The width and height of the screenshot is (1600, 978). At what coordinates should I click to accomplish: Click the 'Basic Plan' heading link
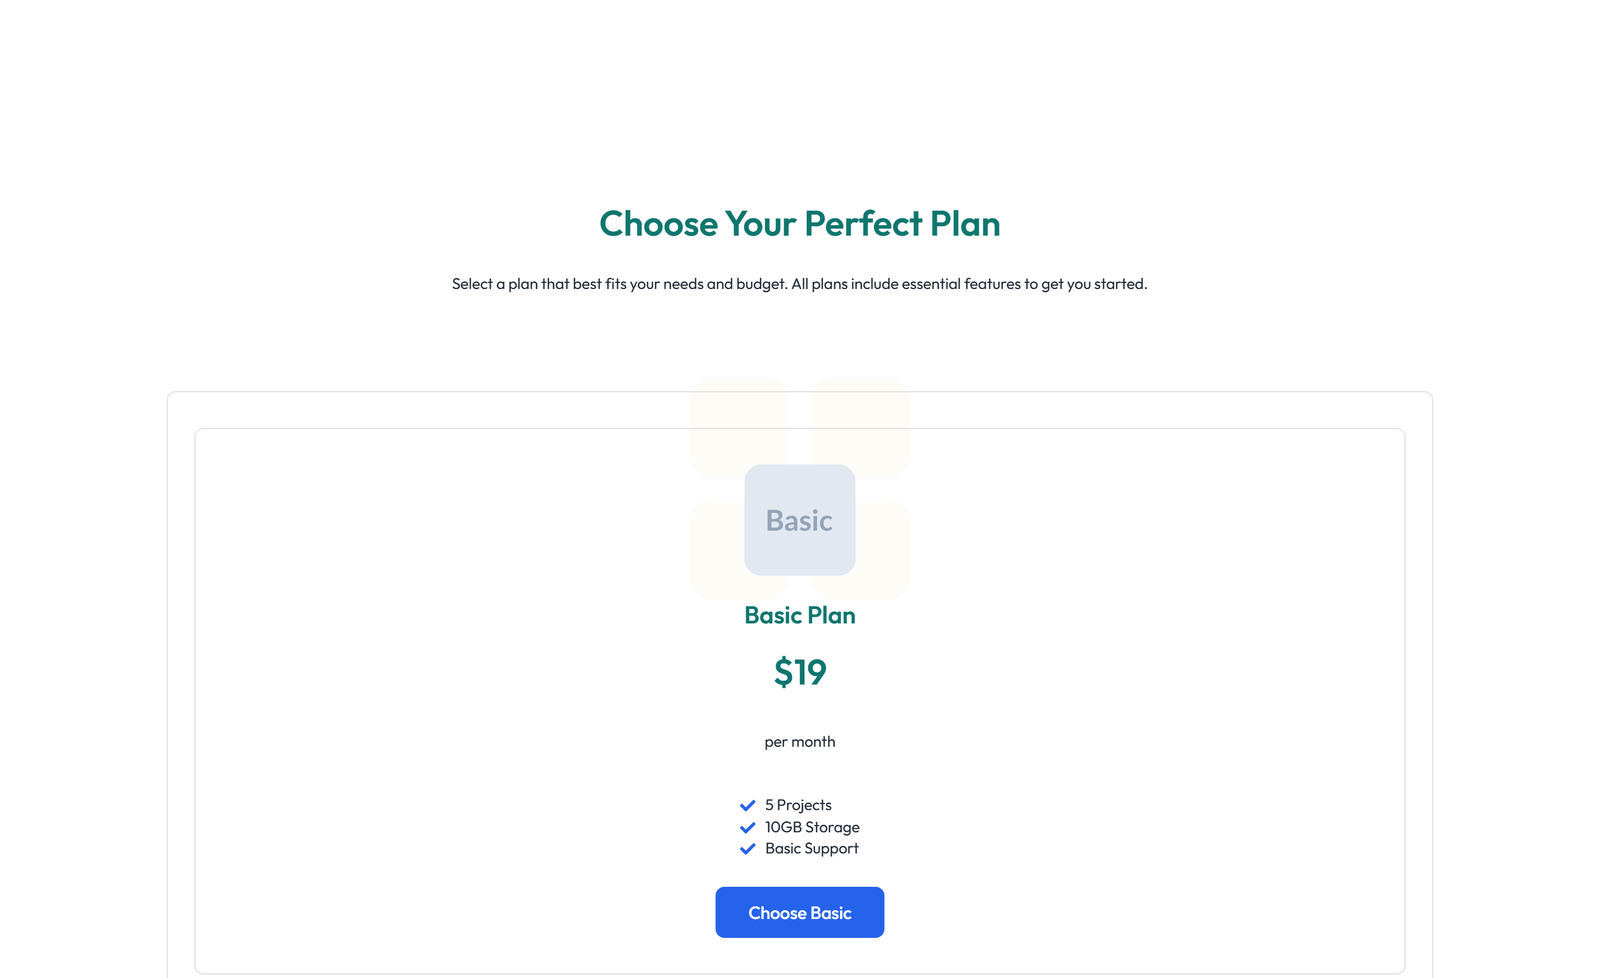click(799, 615)
